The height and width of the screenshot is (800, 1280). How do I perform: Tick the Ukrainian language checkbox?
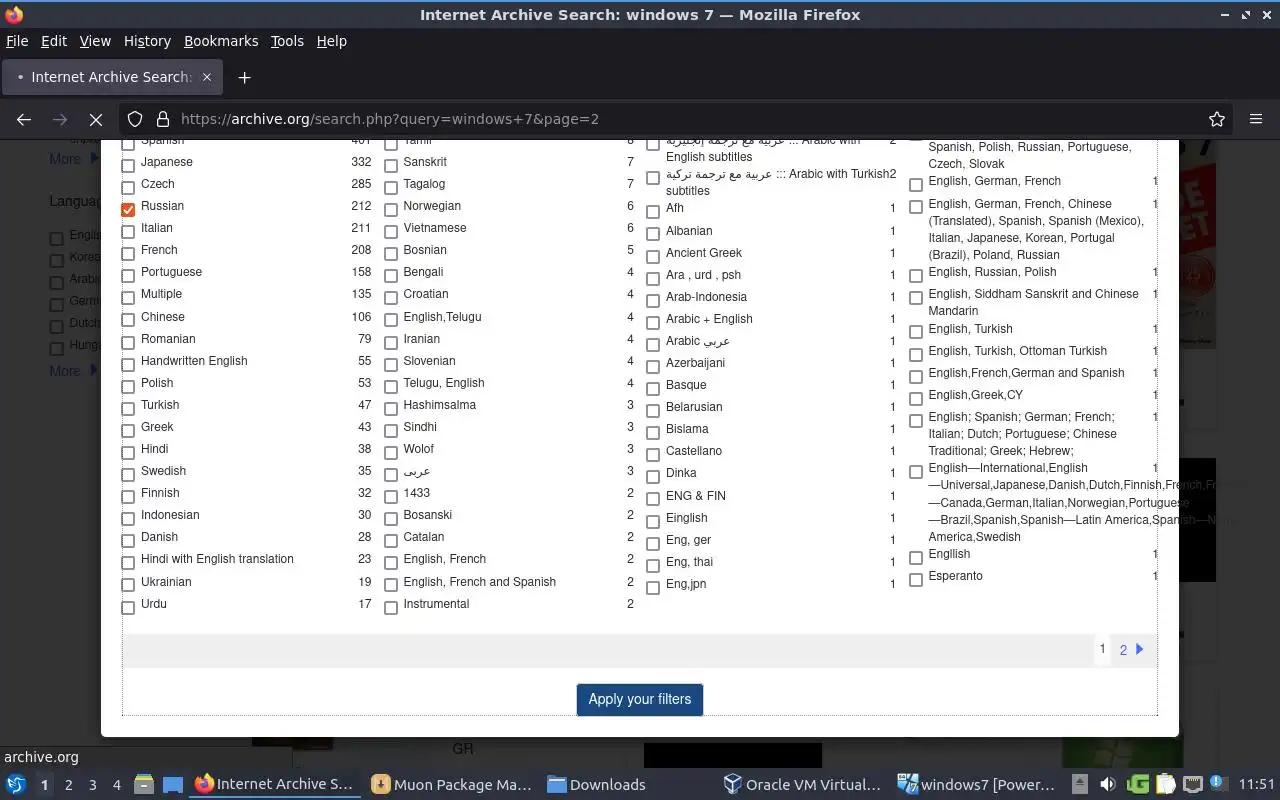pos(128,585)
